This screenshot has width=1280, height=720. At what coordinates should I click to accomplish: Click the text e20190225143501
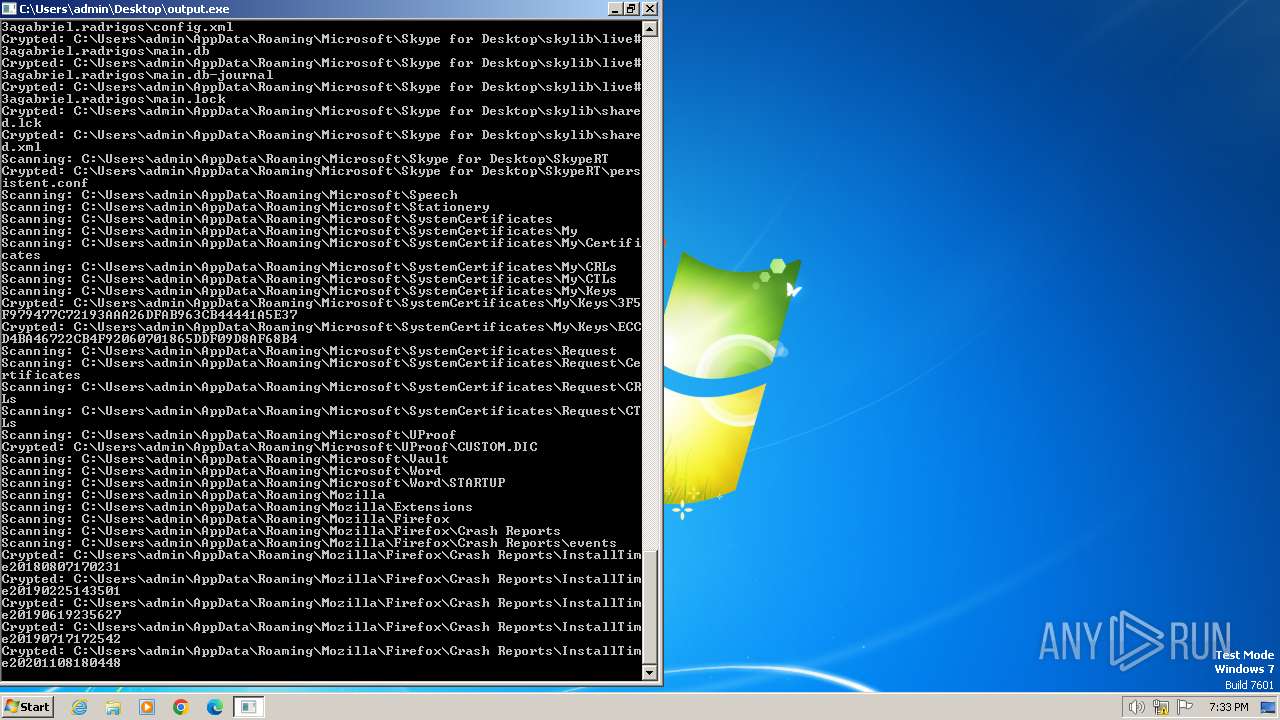61,591
